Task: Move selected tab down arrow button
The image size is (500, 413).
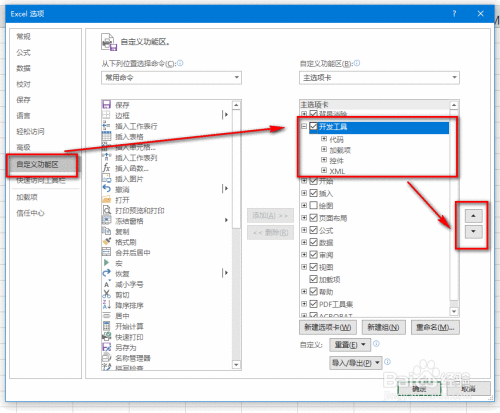Action: pyautogui.click(x=473, y=231)
